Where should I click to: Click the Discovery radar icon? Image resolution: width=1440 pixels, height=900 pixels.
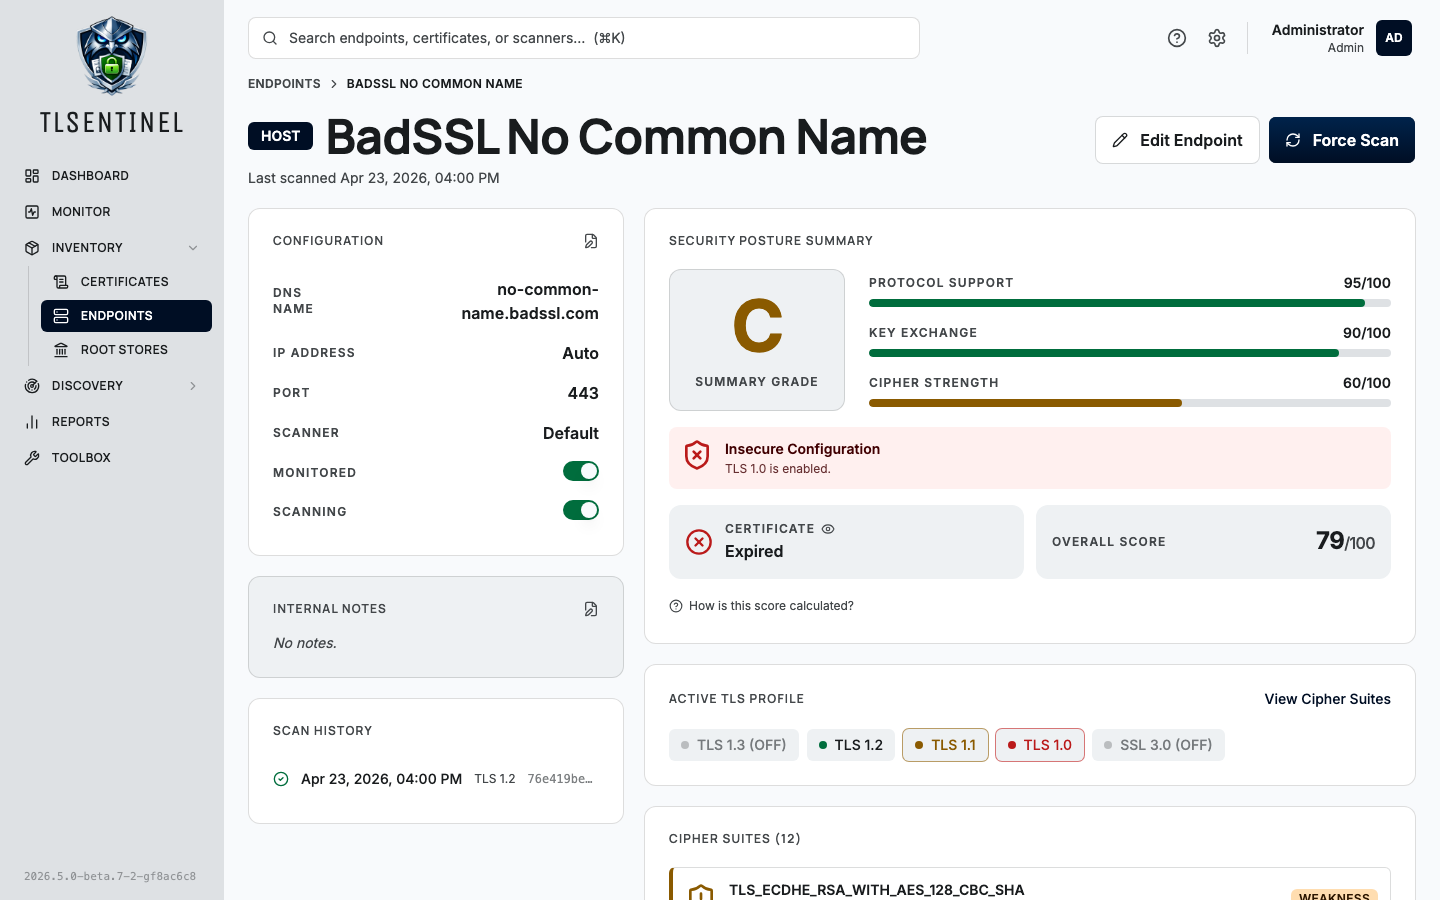[32, 386]
